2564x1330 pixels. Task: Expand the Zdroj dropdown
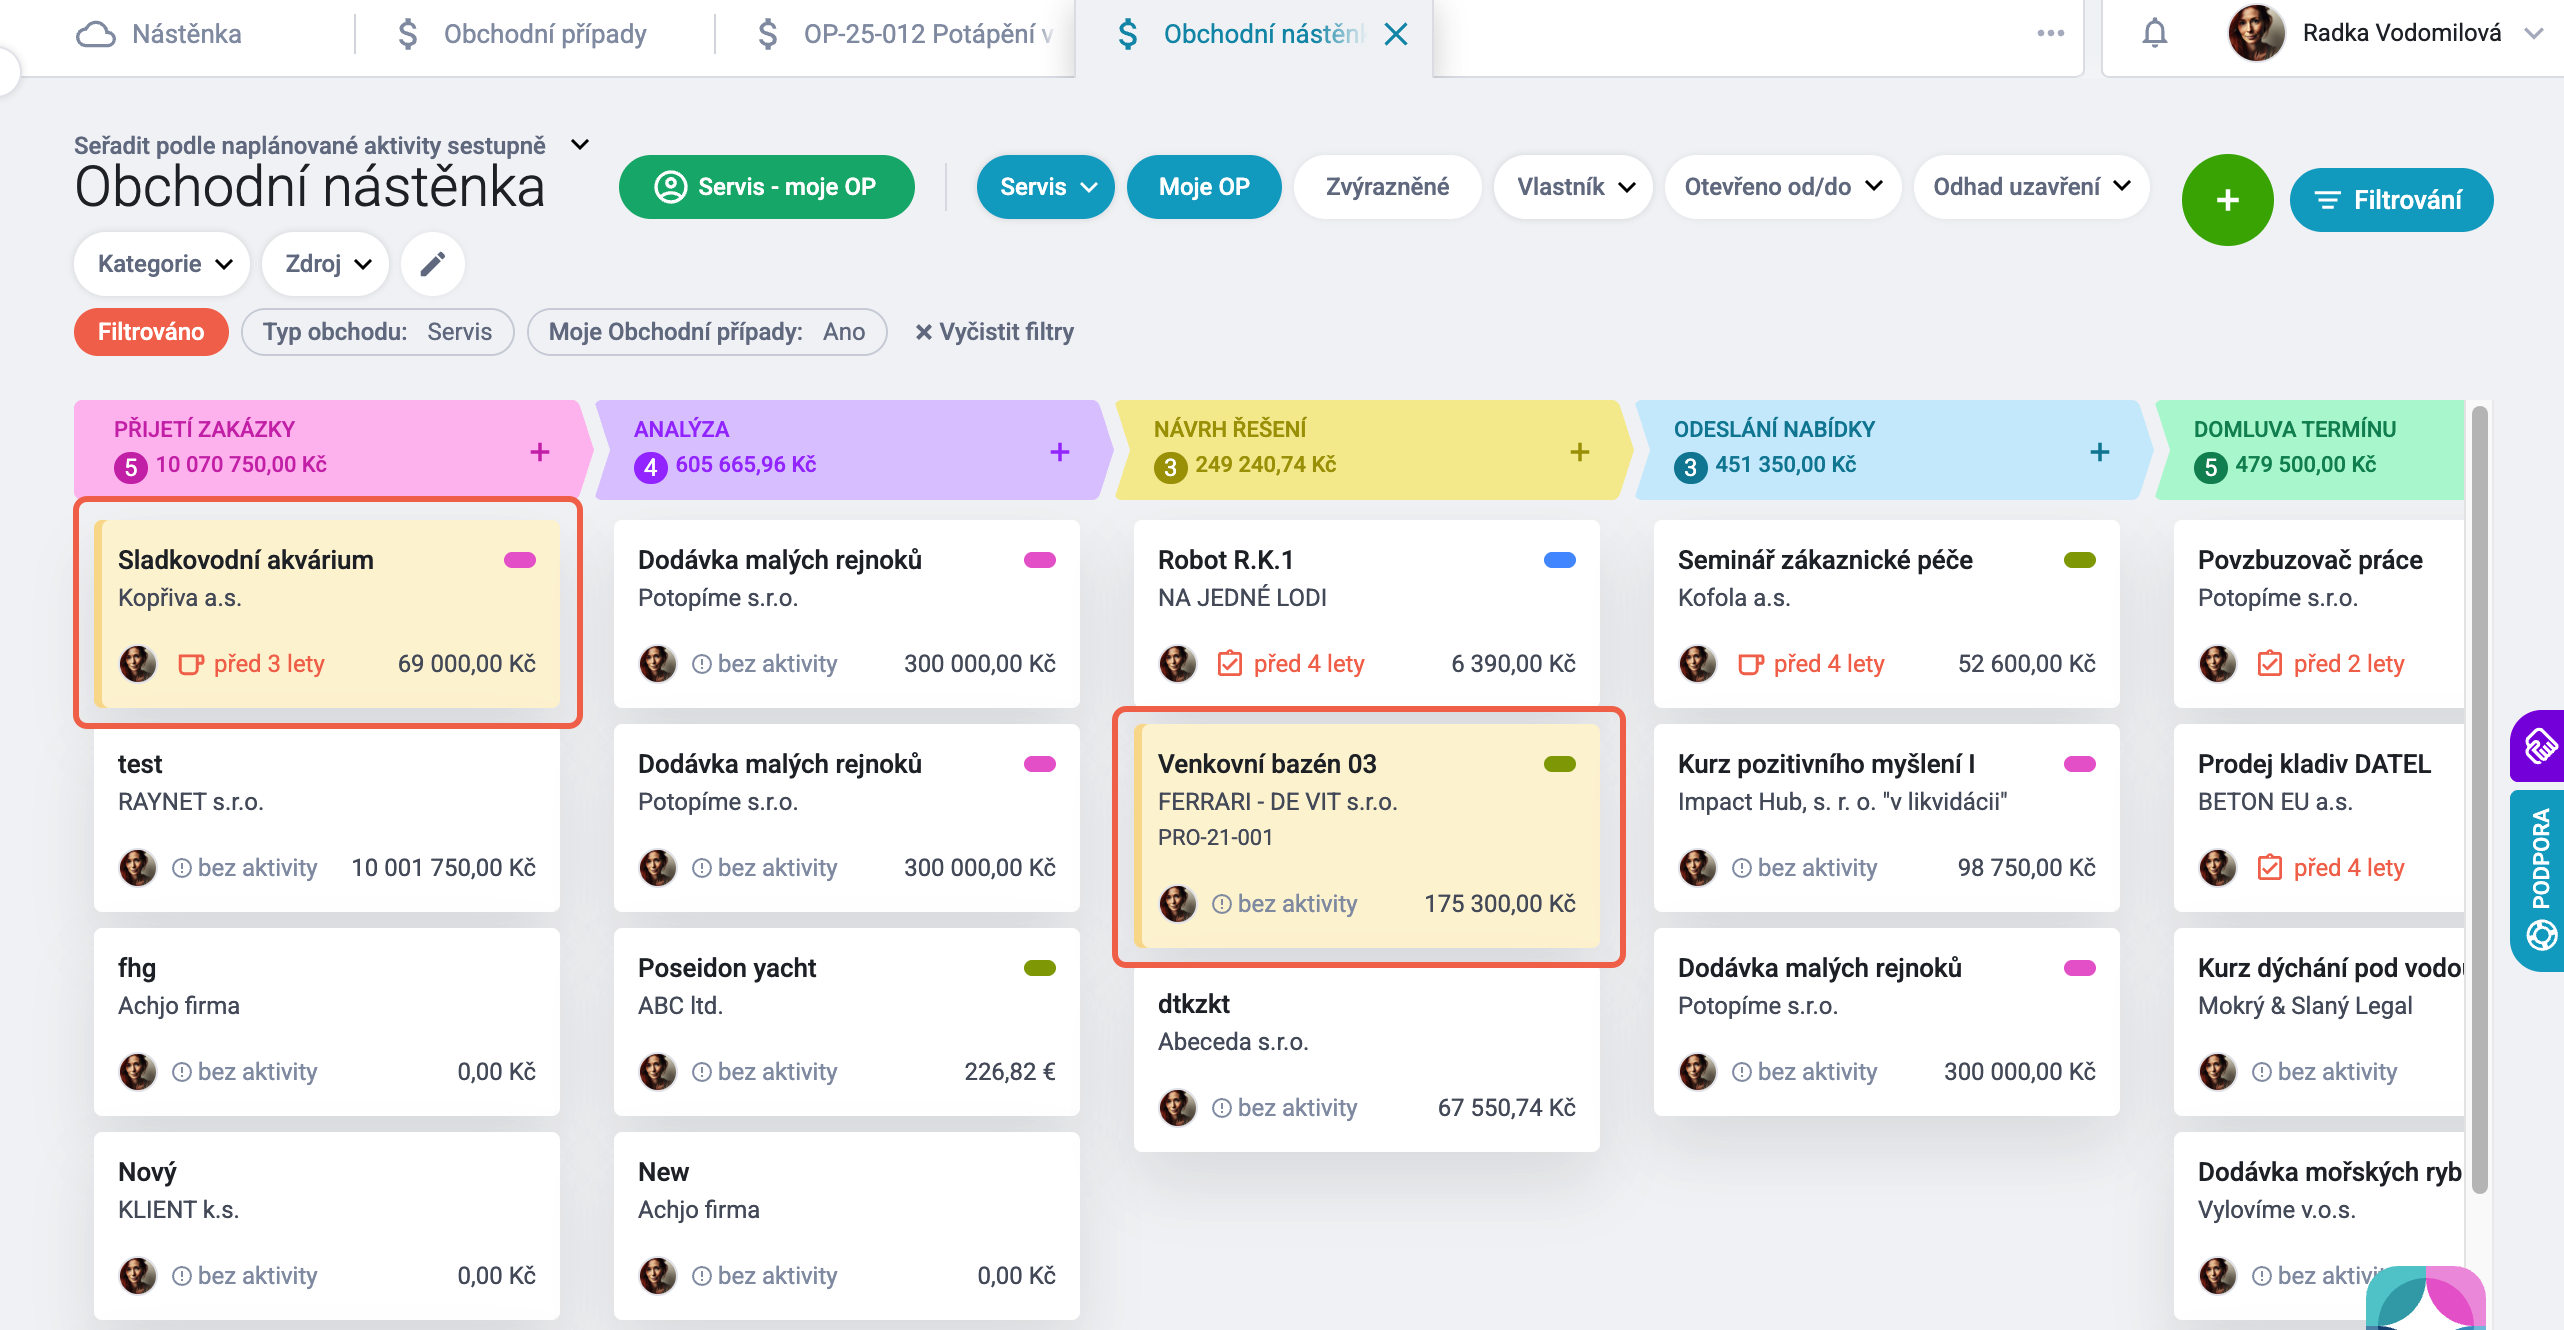[x=326, y=264]
